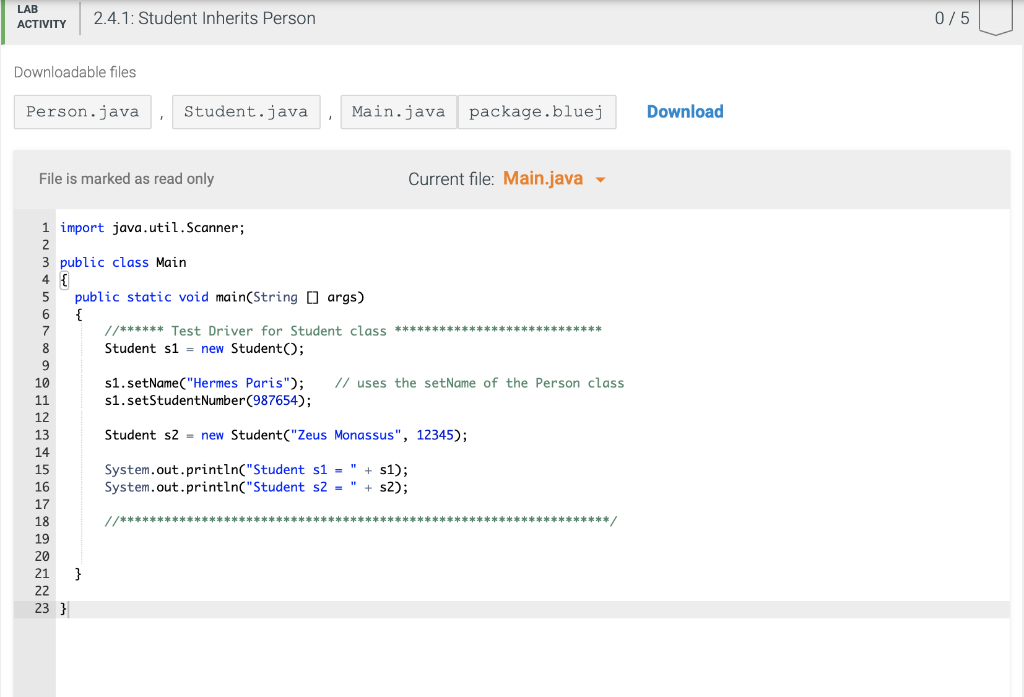Screen dimensions: 1024x697
Task: Click the orange dropdown arrow beside Main.java
Action: pyautogui.click(x=600, y=178)
